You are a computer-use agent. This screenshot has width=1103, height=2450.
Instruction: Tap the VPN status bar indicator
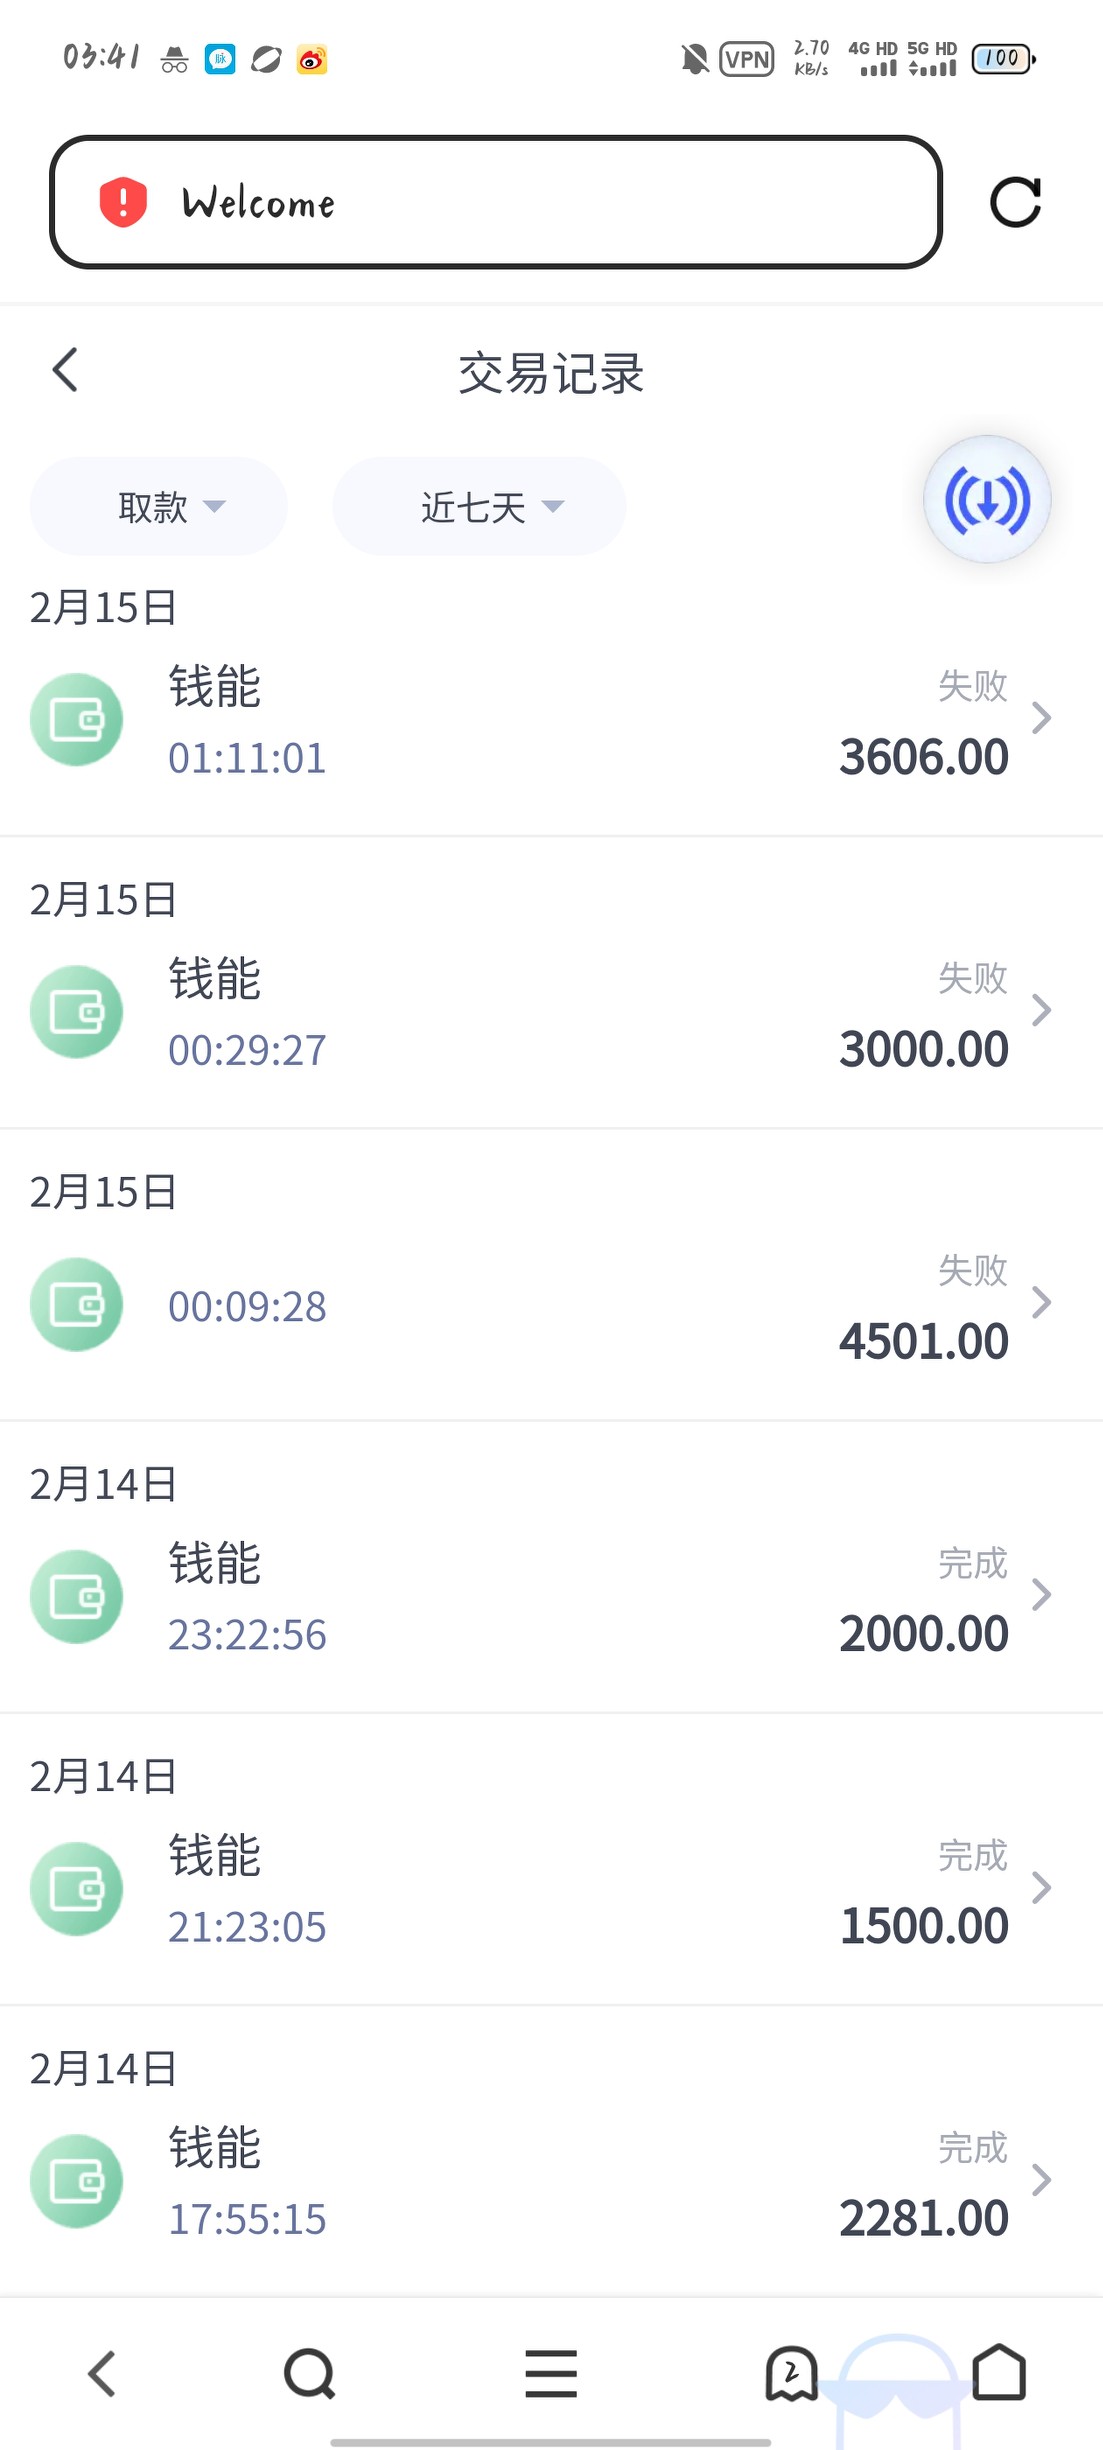747,59
